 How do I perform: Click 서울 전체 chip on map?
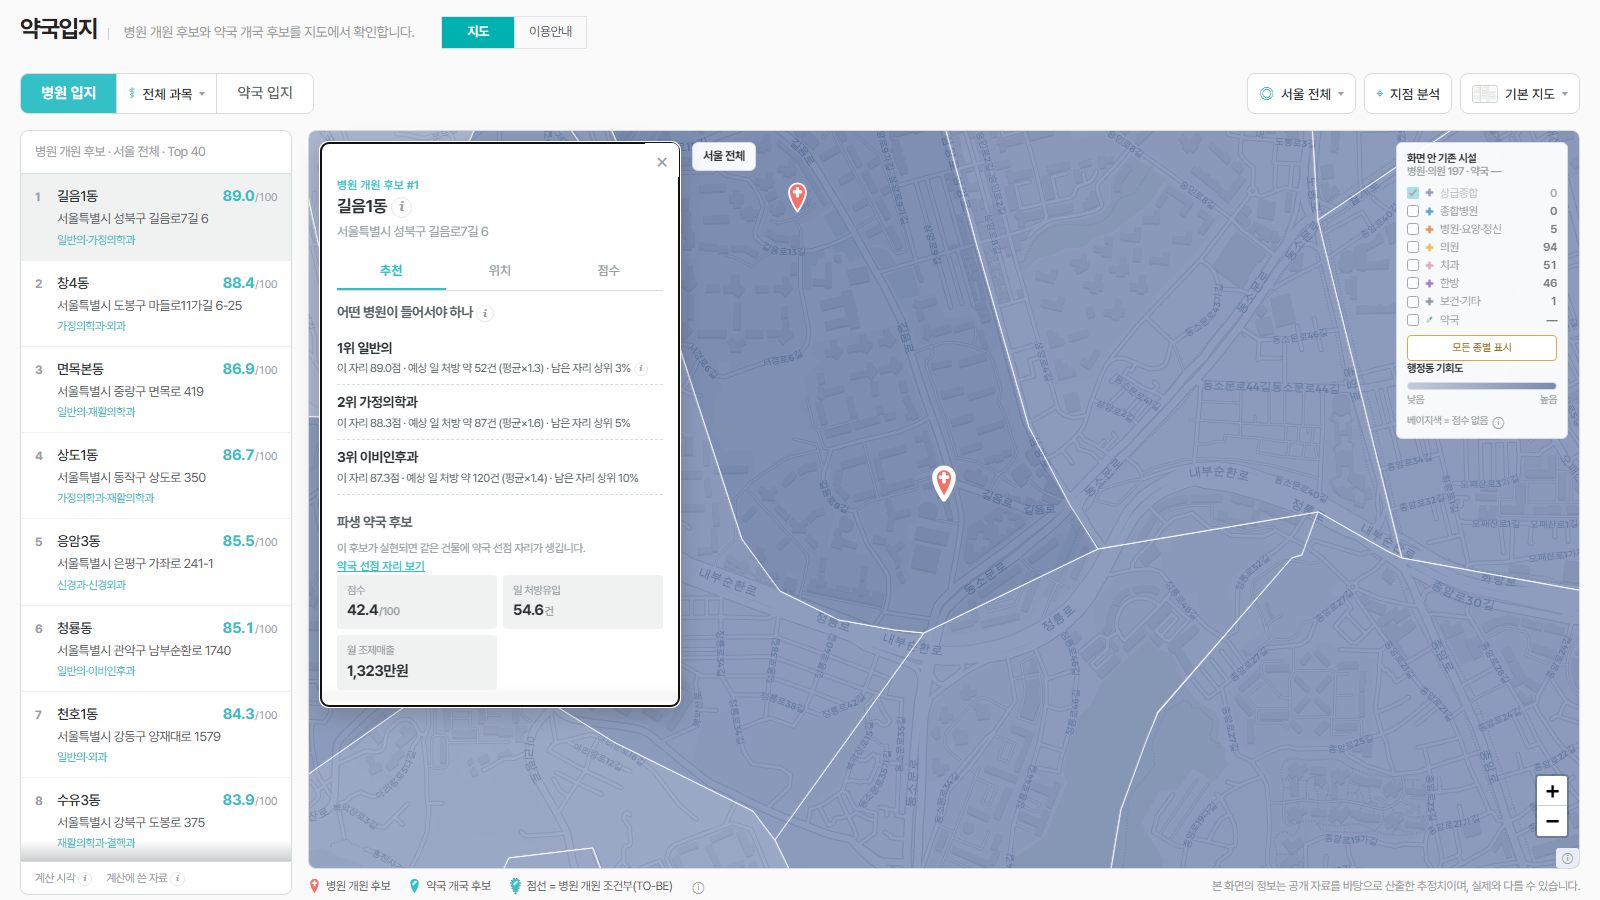click(724, 156)
